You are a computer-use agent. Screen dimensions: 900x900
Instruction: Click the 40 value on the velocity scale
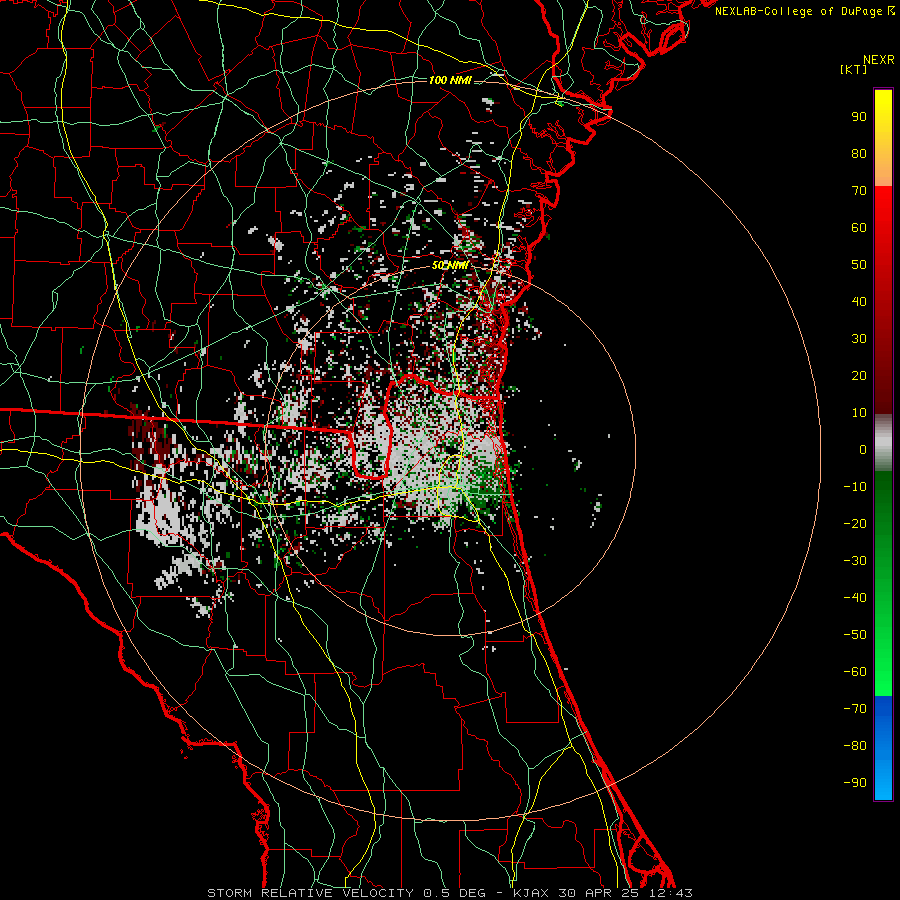[859, 302]
